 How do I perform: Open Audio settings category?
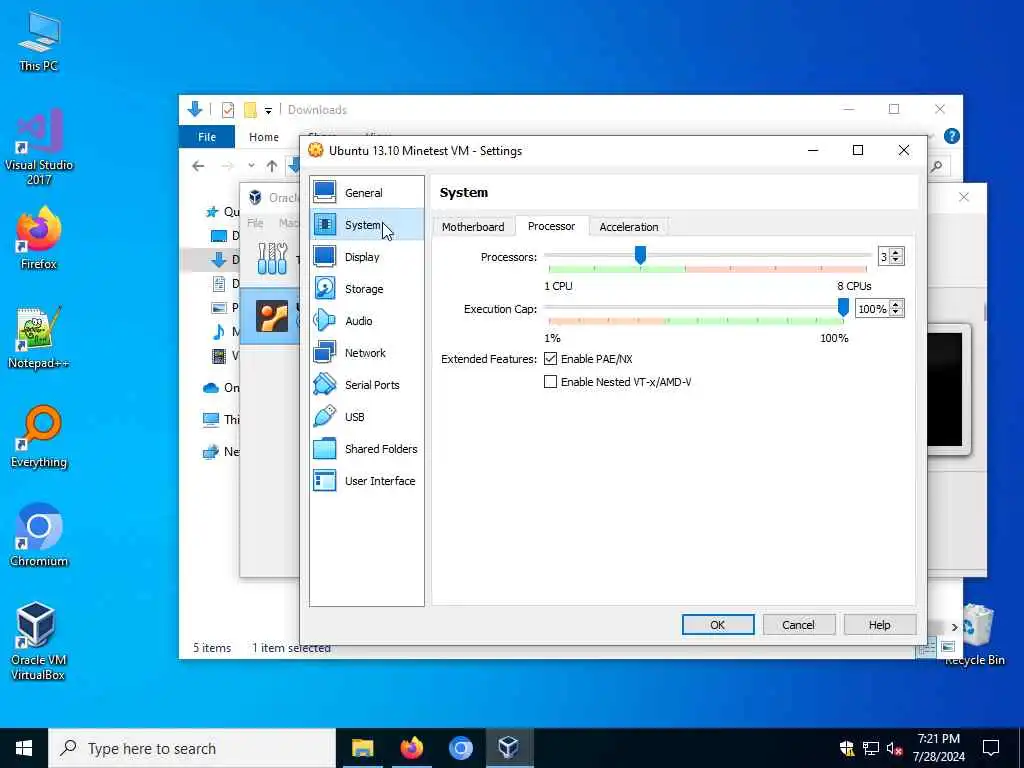(x=366, y=321)
